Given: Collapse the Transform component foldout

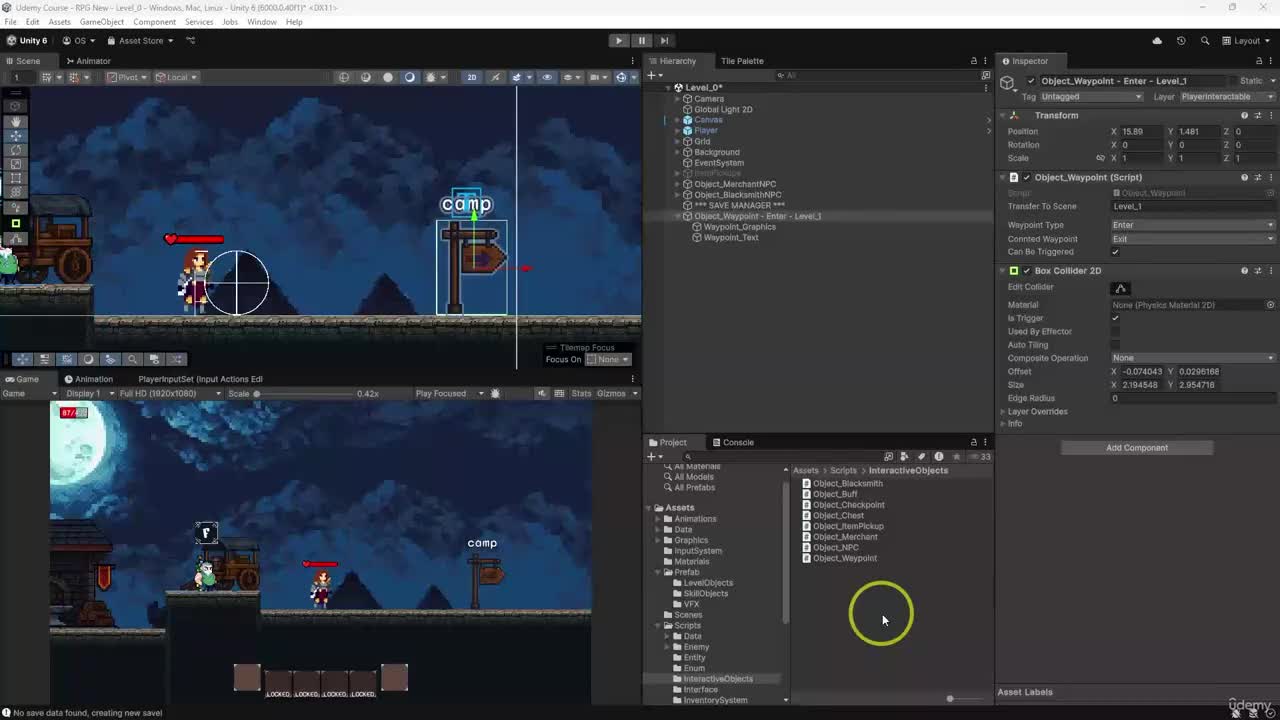Looking at the screenshot, I should pyautogui.click(x=1003, y=115).
